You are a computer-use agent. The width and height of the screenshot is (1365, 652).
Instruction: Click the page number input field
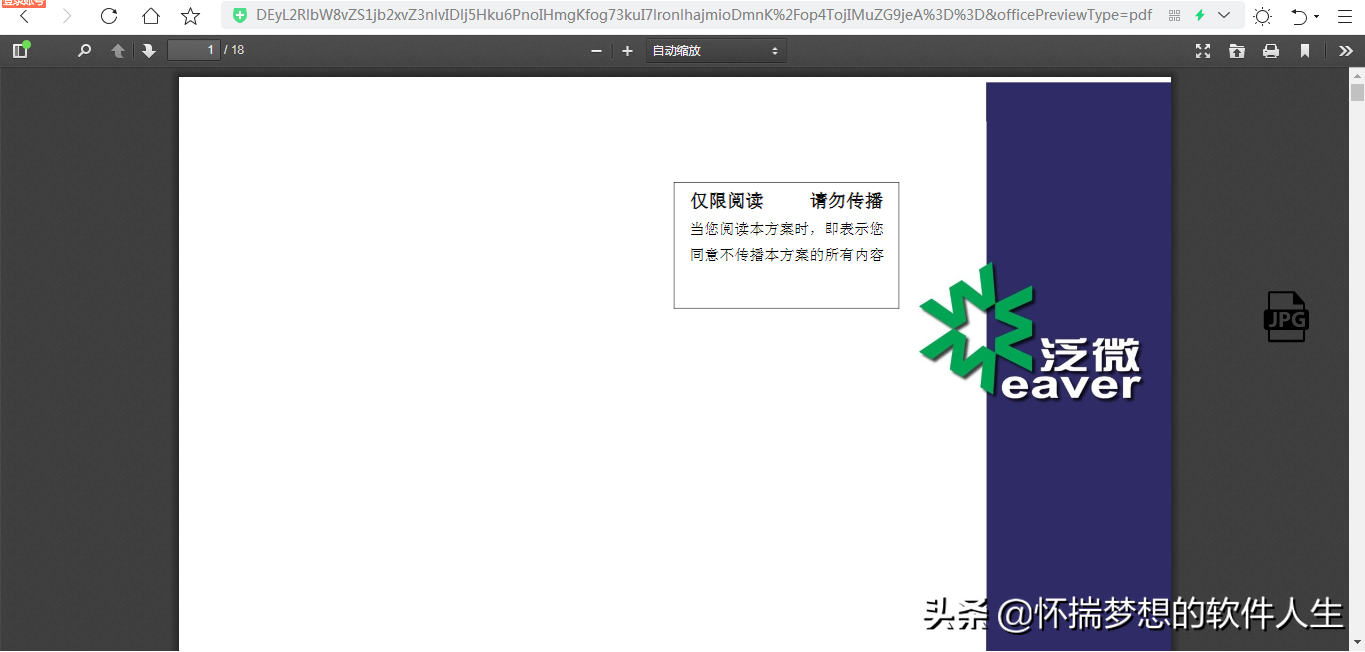pos(194,50)
